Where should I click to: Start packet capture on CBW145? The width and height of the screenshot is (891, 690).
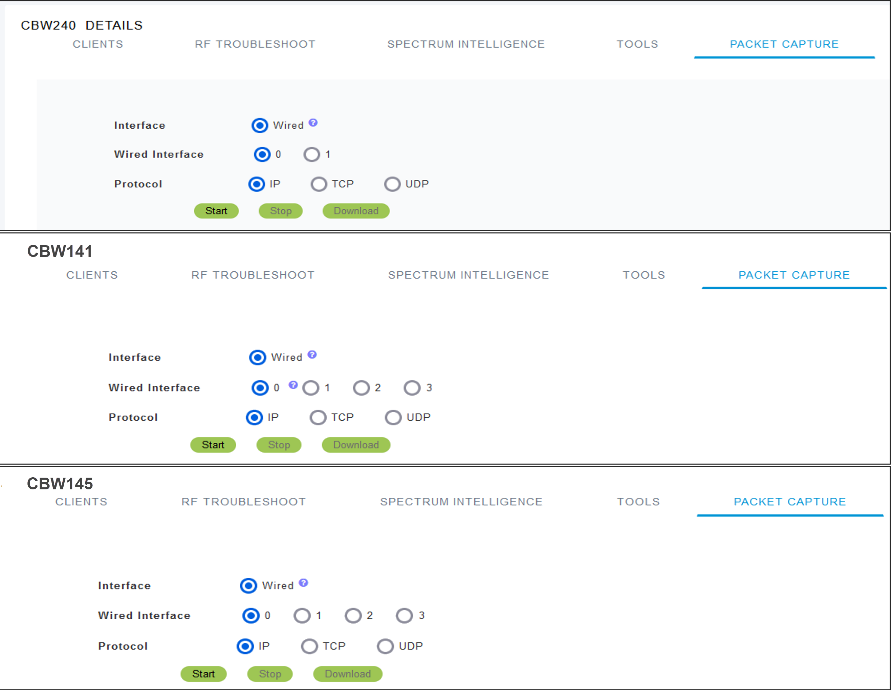pyautogui.click(x=203, y=674)
